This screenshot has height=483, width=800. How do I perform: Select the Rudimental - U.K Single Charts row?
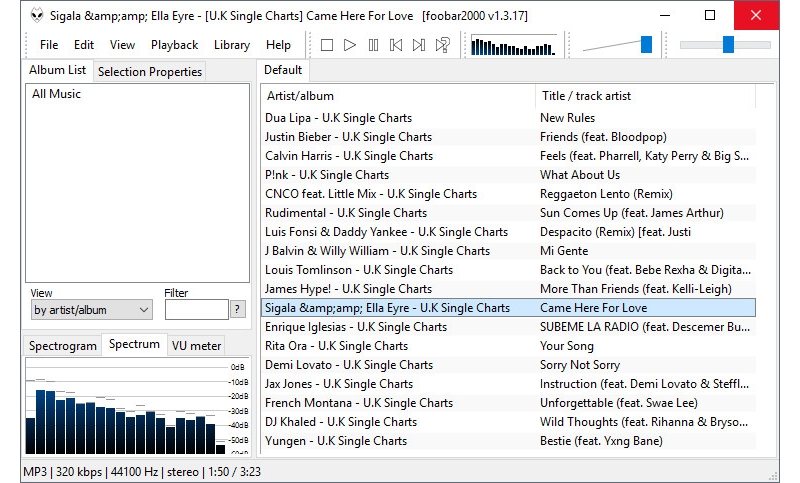tap(509, 213)
